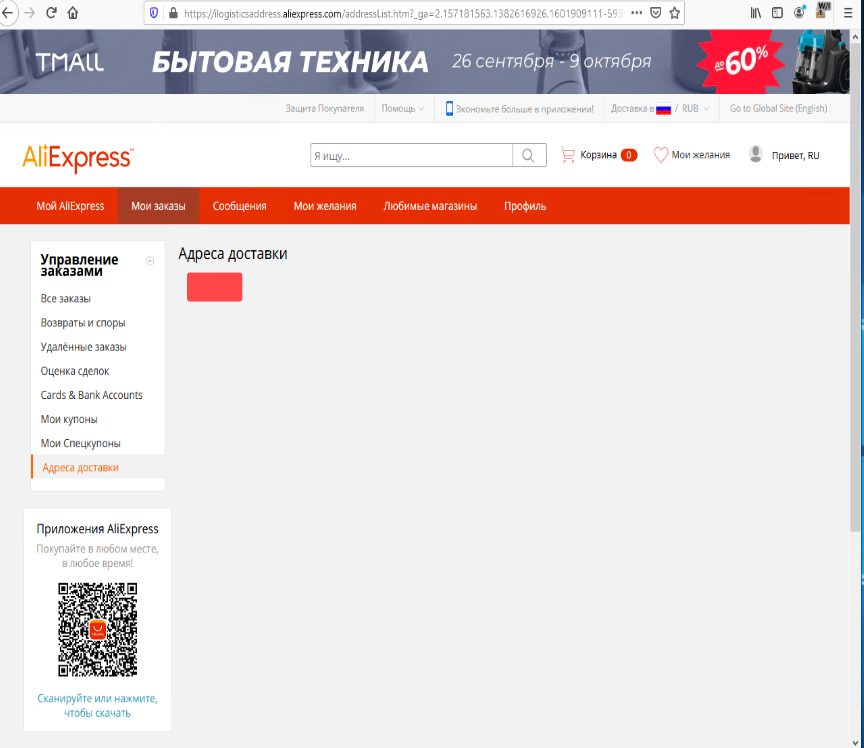864x748 pixels.
Task: Click the search magnifier button
Action: pos(528,155)
